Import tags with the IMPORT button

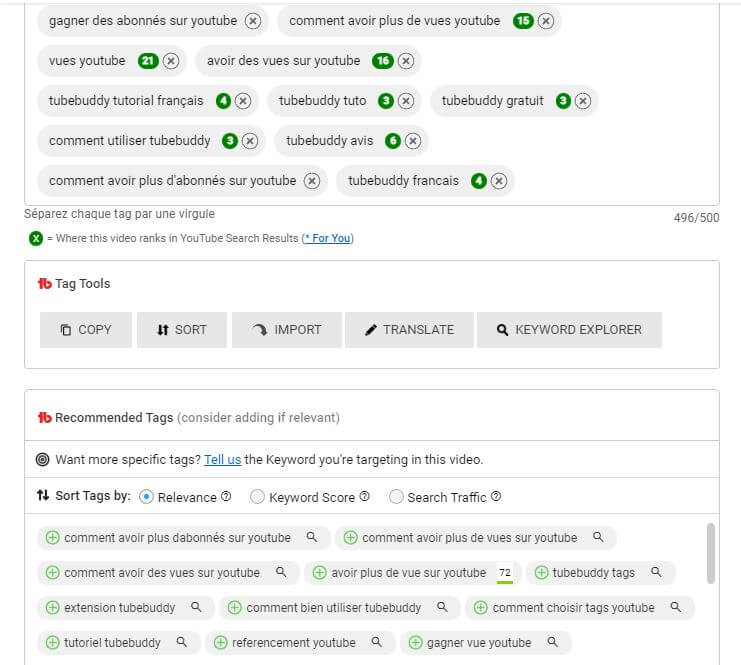(x=287, y=330)
